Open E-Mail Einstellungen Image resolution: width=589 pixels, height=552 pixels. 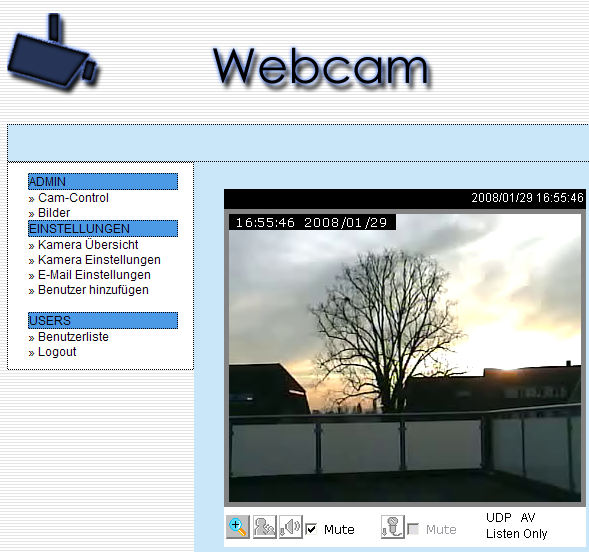94,275
